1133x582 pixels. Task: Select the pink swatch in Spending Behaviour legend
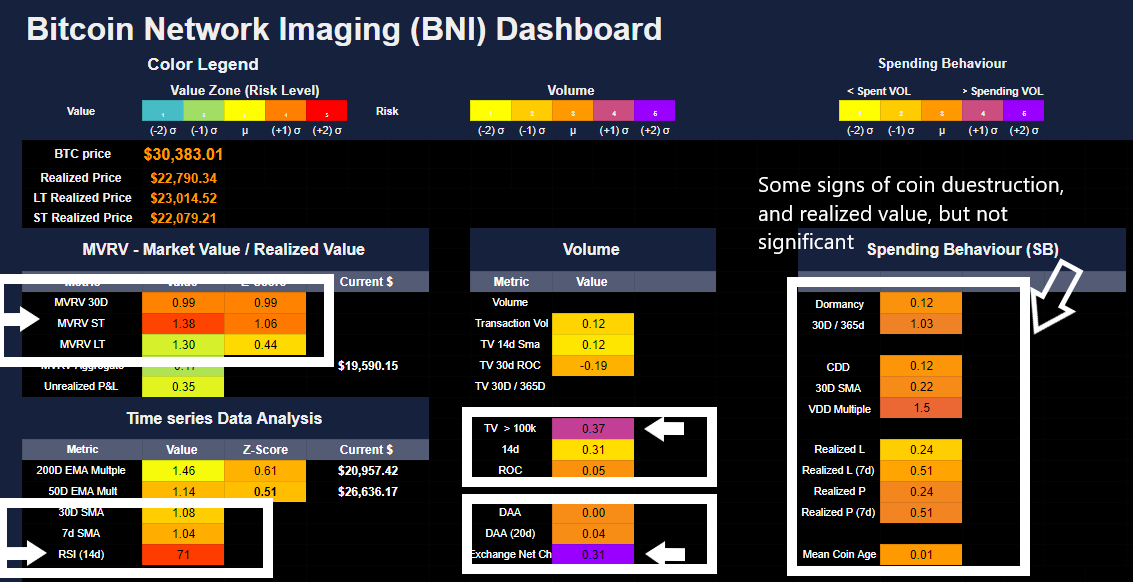click(x=982, y=111)
